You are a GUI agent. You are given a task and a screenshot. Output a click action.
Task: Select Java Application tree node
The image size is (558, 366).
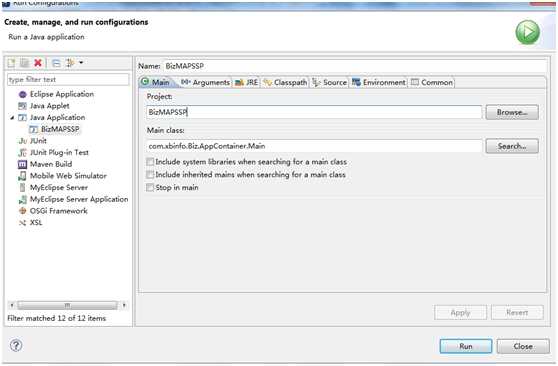[57, 117]
